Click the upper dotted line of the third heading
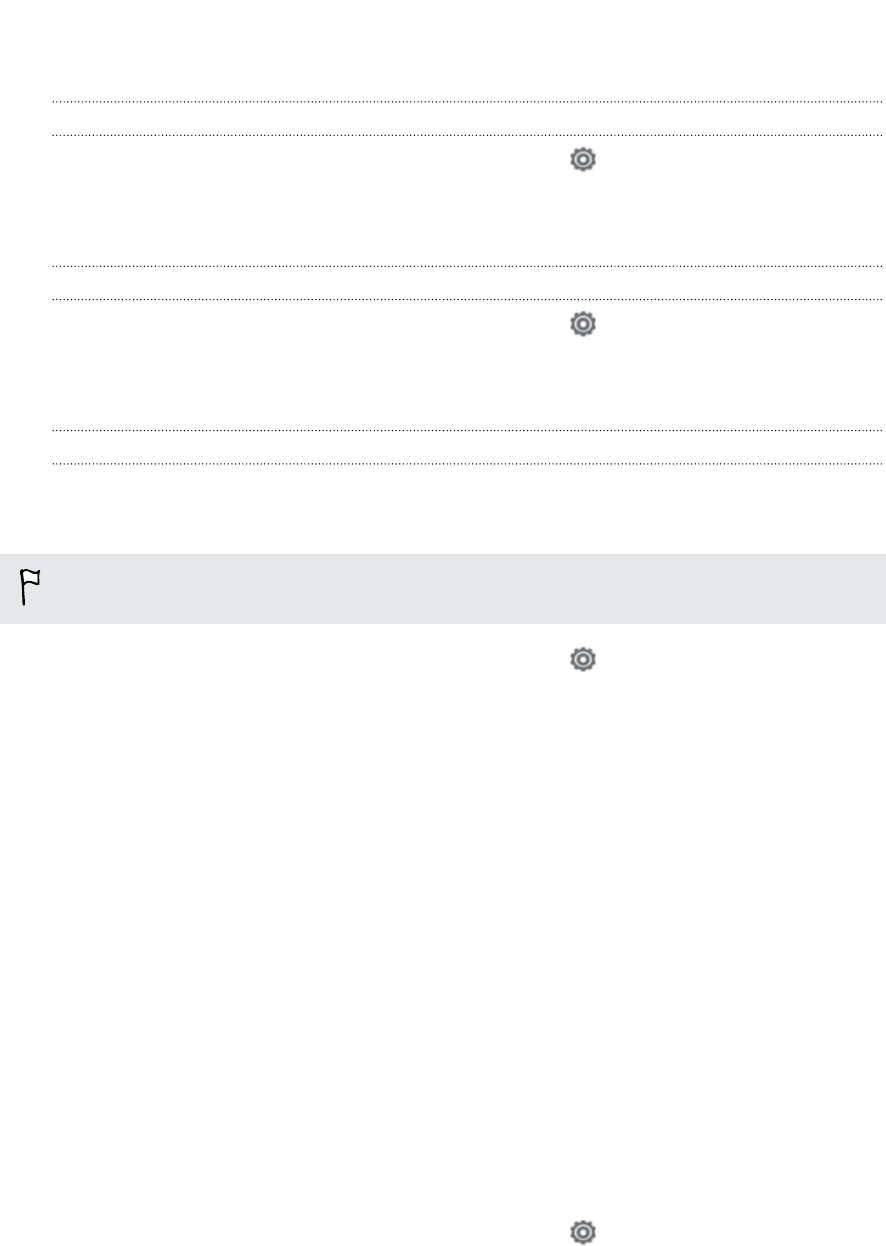The height and width of the screenshot is (1246, 886). pyautogui.click(x=467, y=430)
